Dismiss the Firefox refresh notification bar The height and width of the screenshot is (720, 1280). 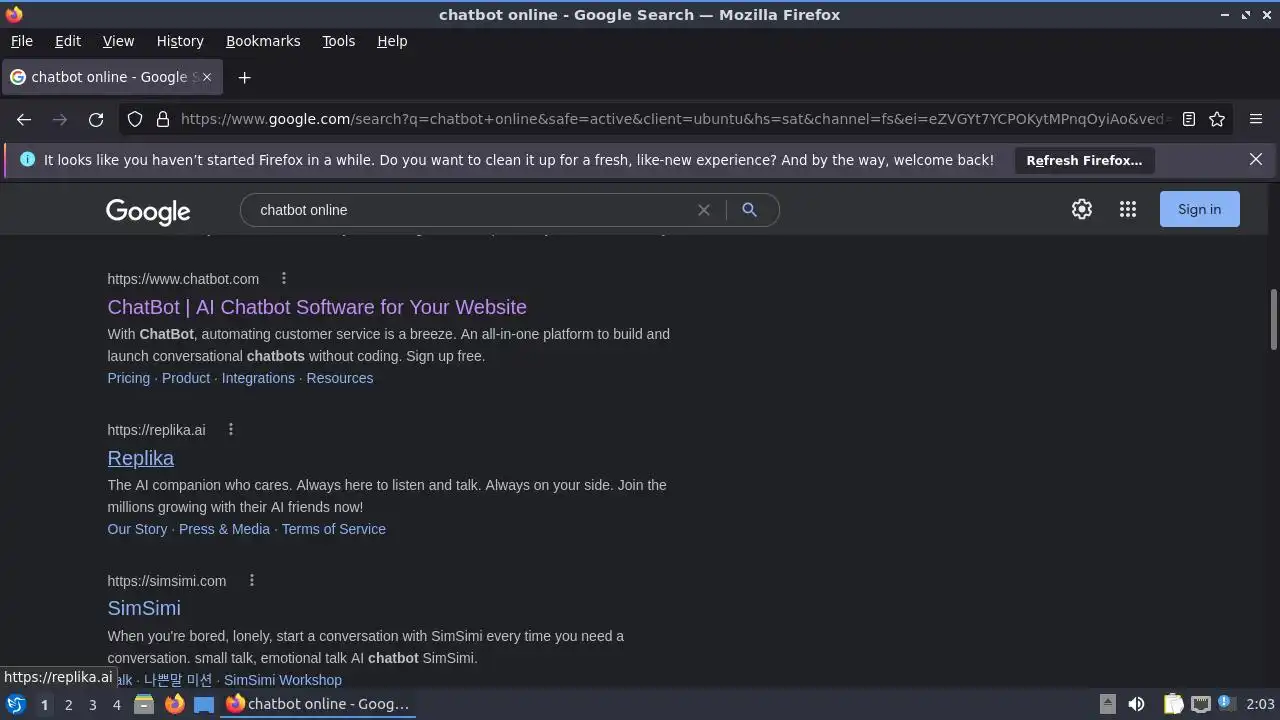[1256, 159]
